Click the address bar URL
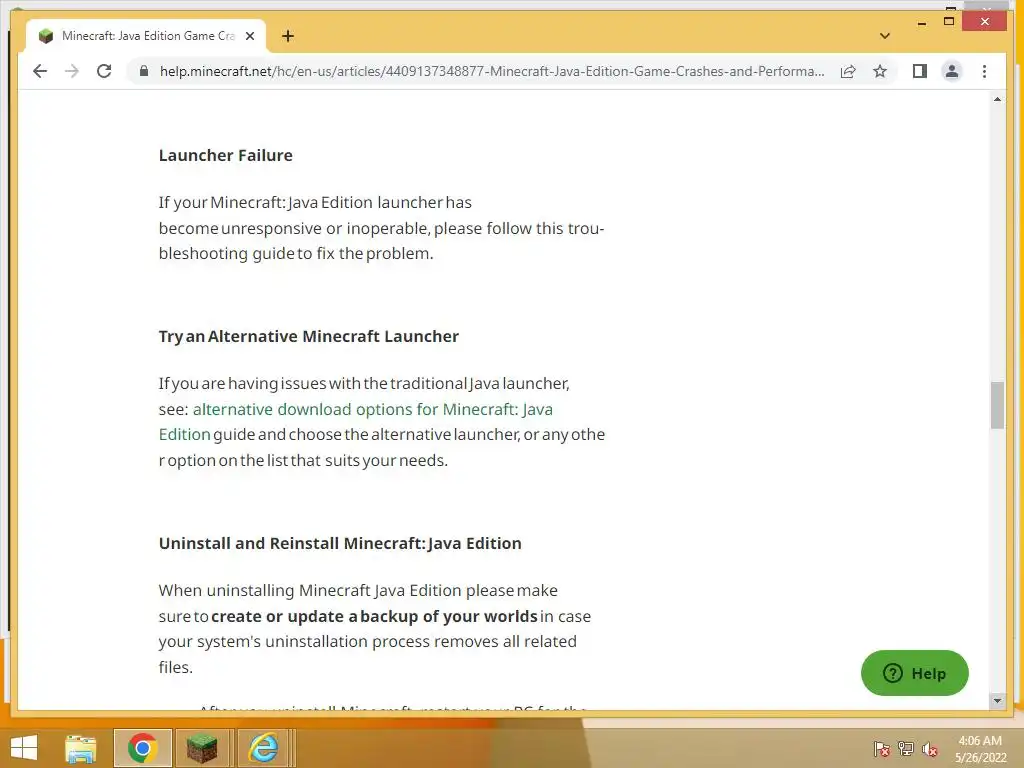Image resolution: width=1024 pixels, height=768 pixels. tap(492, 71)
